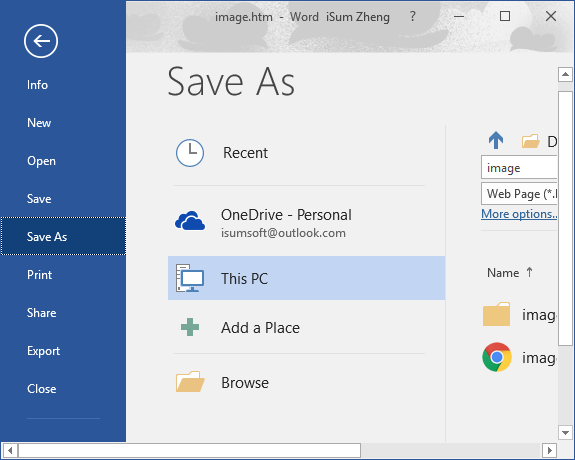This screenshot has height=460, width=575.
Task: Choose Add a Place option
Action: coord(307,328)
